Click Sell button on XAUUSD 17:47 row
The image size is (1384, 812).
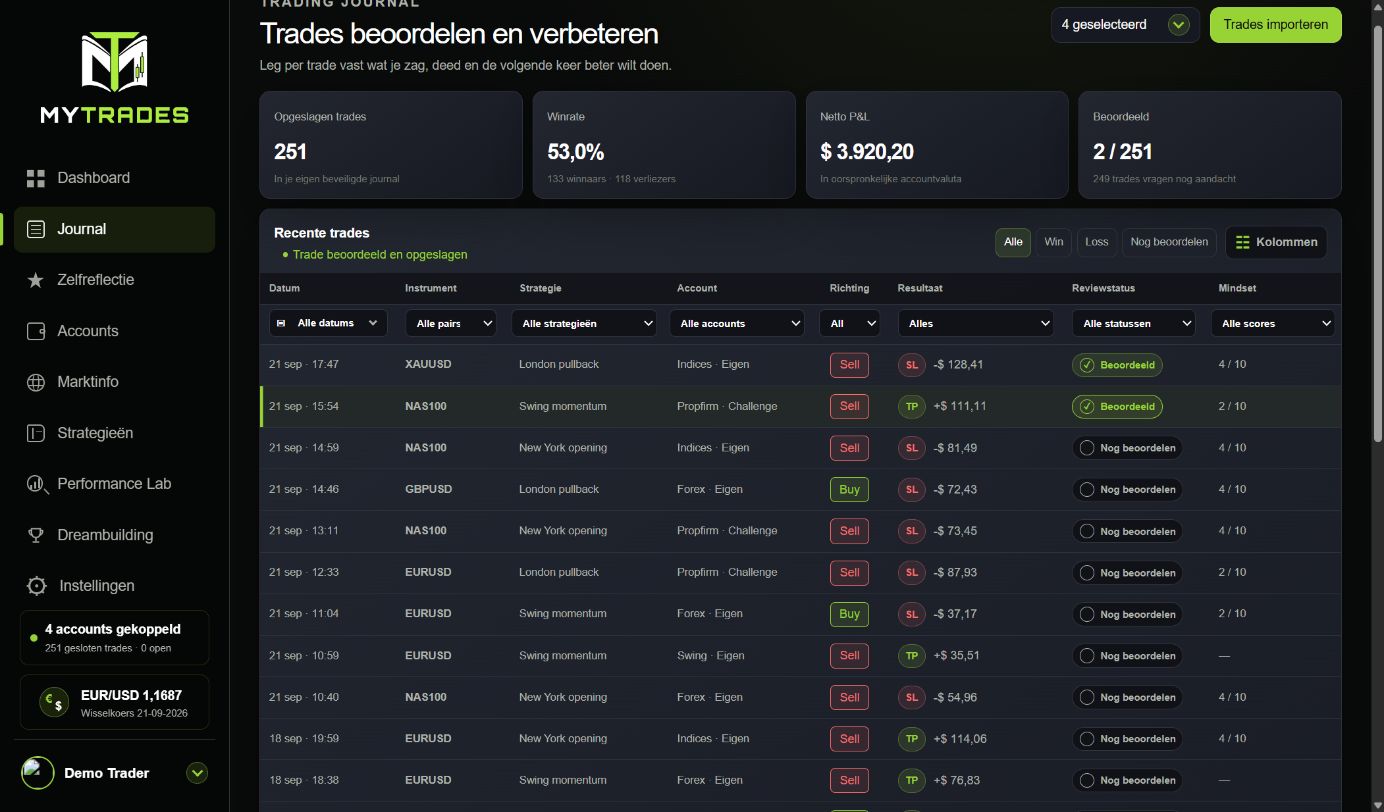coord(849,365)
